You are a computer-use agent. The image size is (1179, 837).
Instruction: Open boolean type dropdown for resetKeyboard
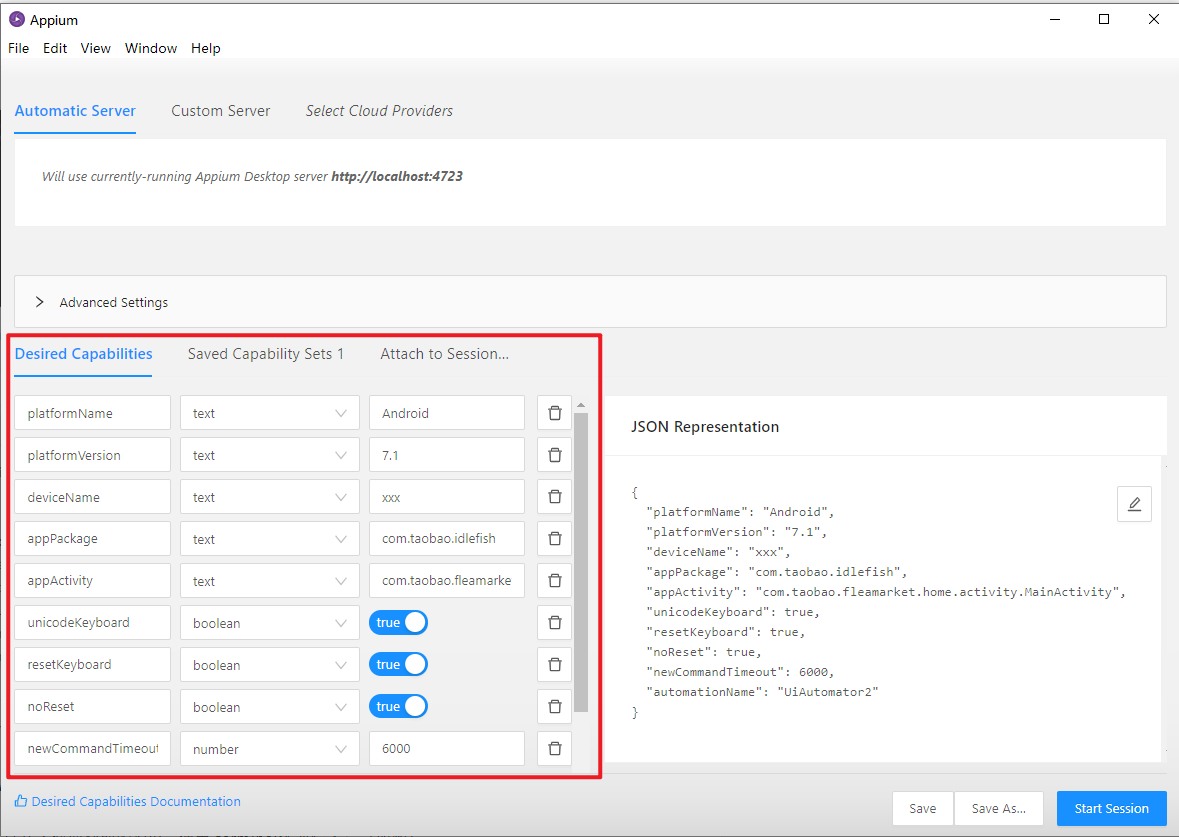pos(269,665)
